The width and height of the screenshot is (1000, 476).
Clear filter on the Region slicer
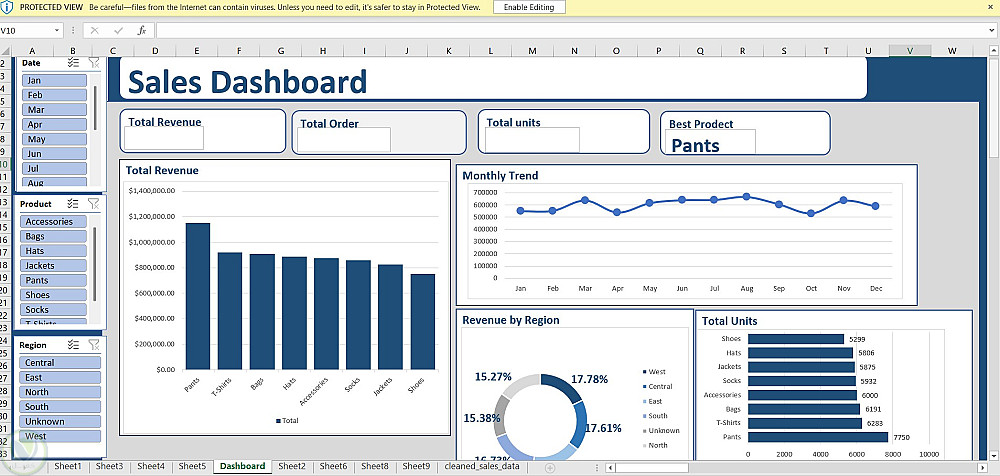(x=94, y=345)
